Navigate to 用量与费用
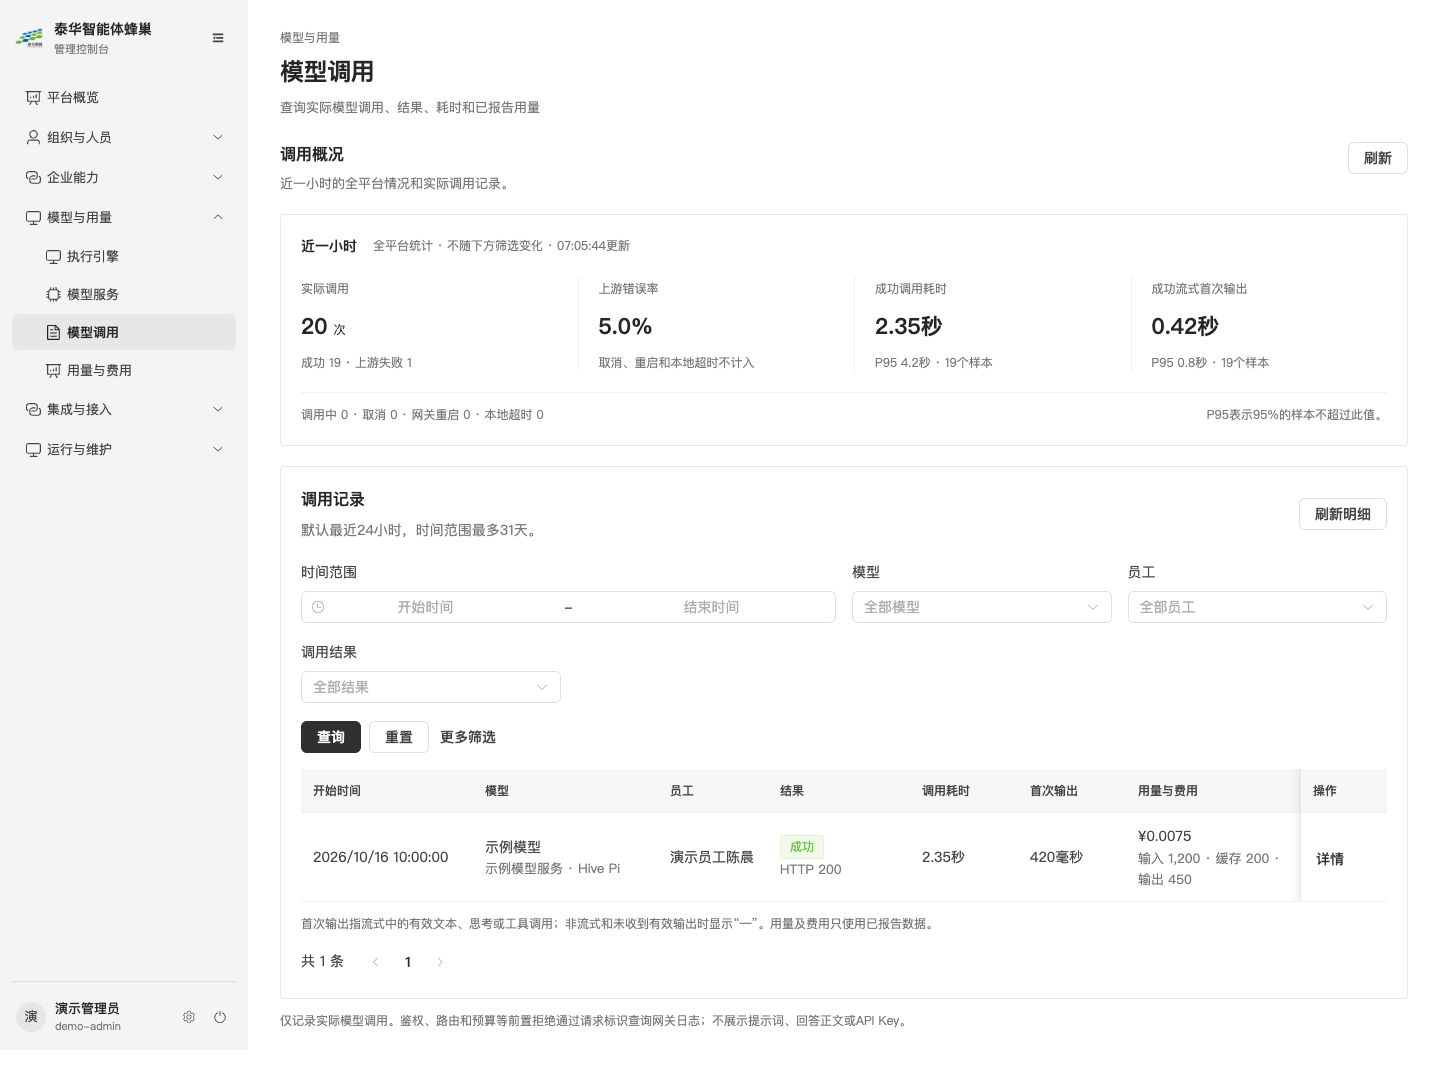1440x1071 pixels. click(124, 371)
